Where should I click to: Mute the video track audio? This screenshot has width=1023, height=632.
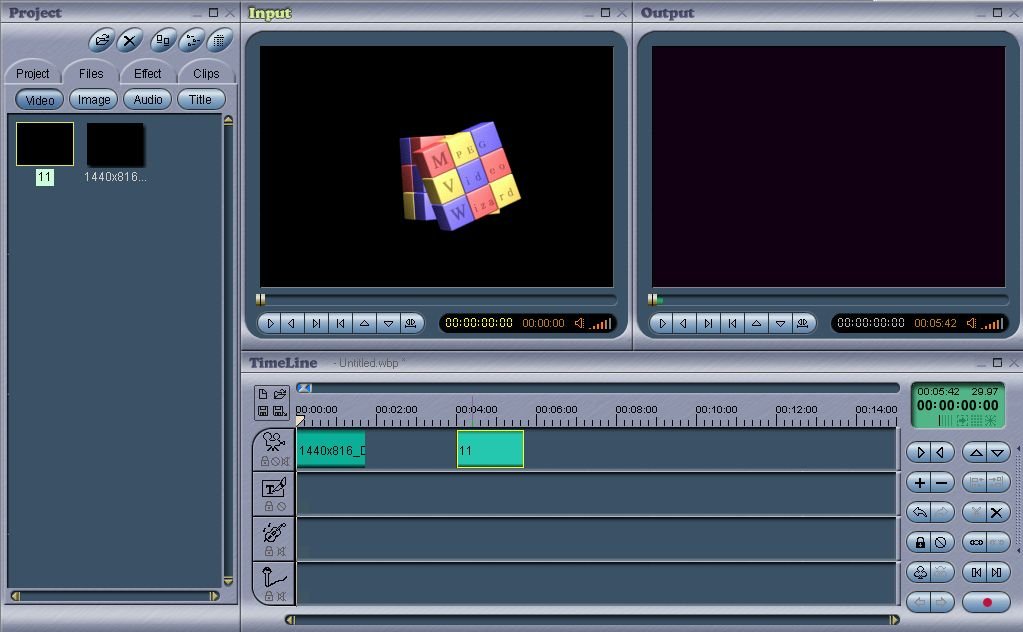pyautogui.click(x=284, y=461)
